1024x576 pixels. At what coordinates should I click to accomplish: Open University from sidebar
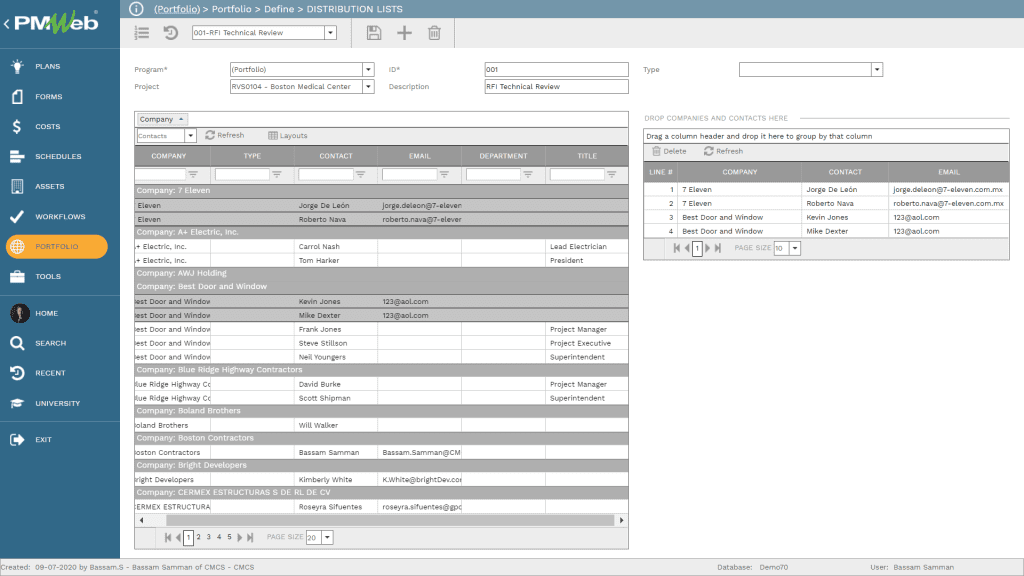pos(57,403)
